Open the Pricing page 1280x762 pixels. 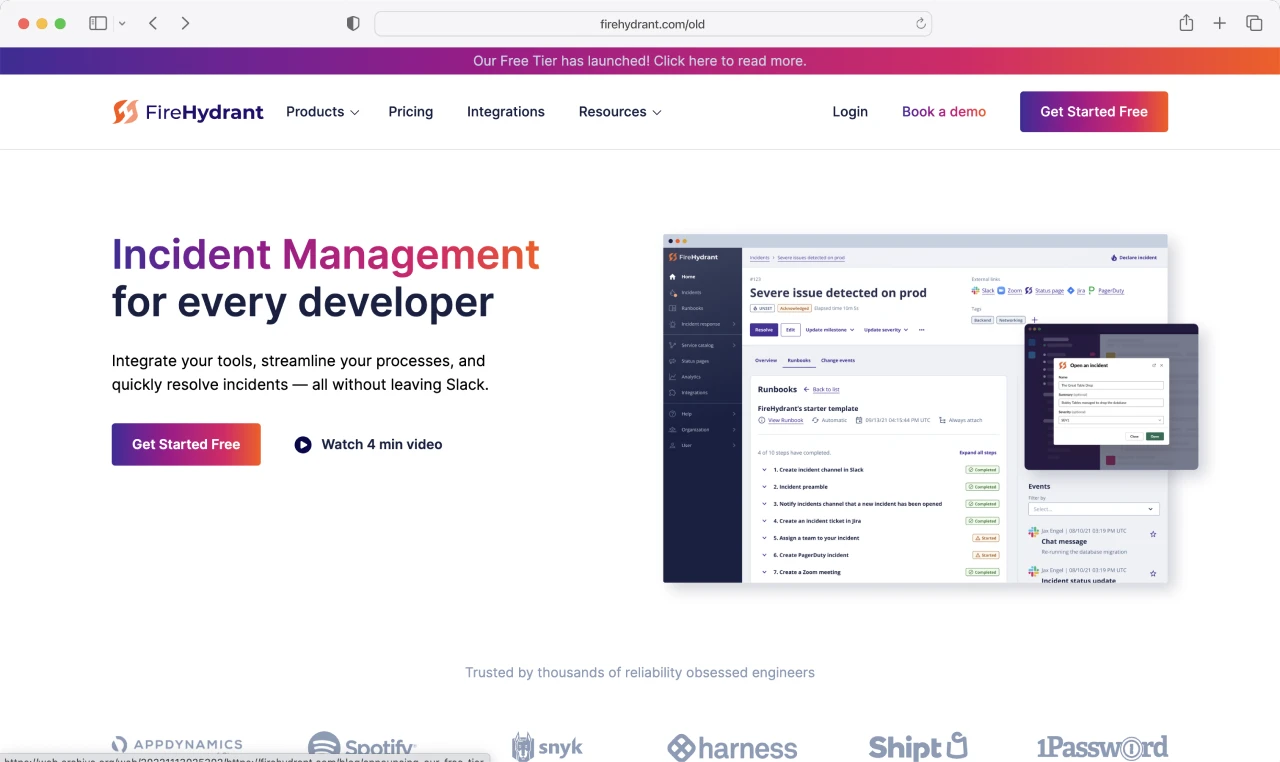411,112
